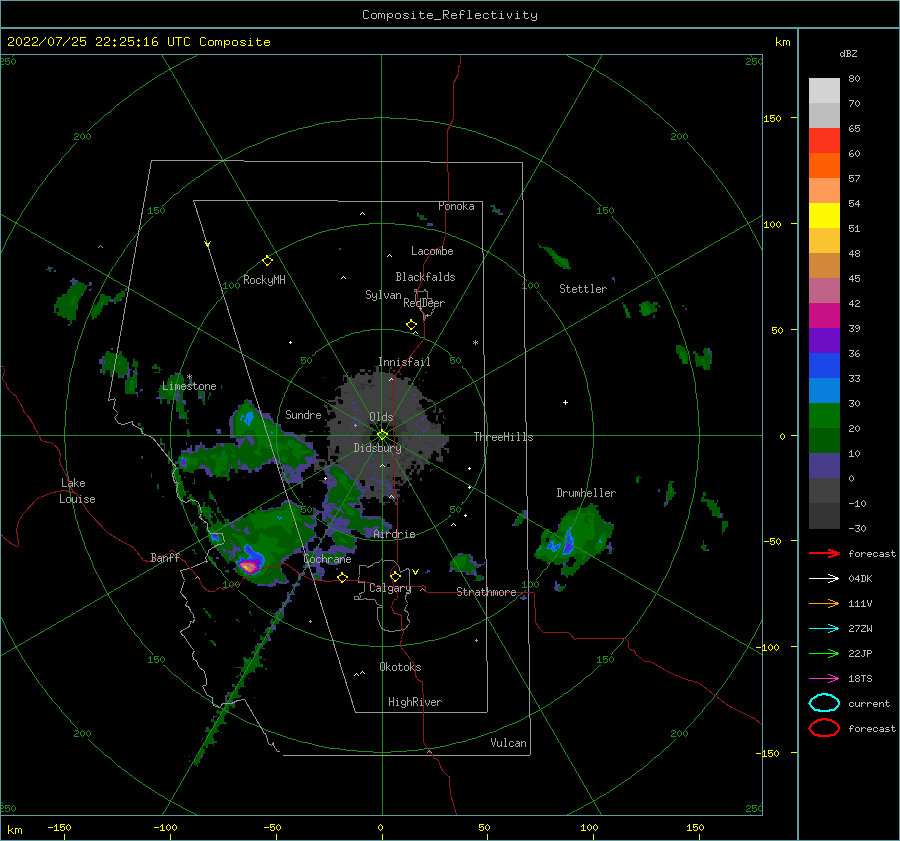Viewport: 900px width, 841px height.
Task: Click the Calgary city label
Action: pos(390,588)
